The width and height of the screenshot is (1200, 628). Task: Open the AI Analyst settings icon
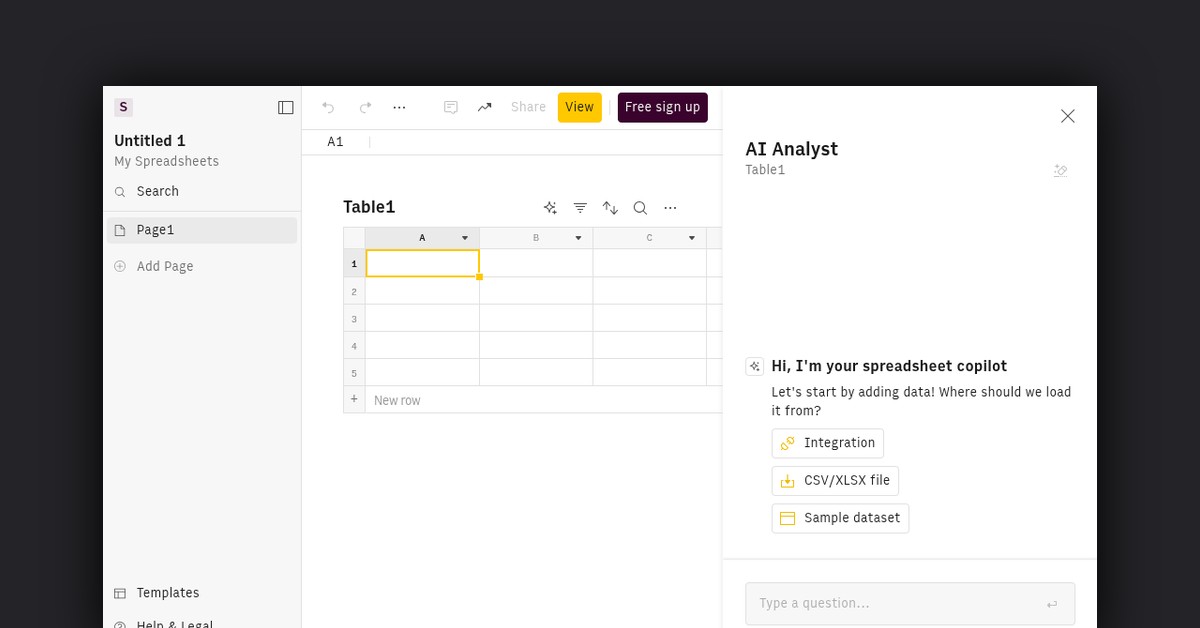pos(1061,171)
